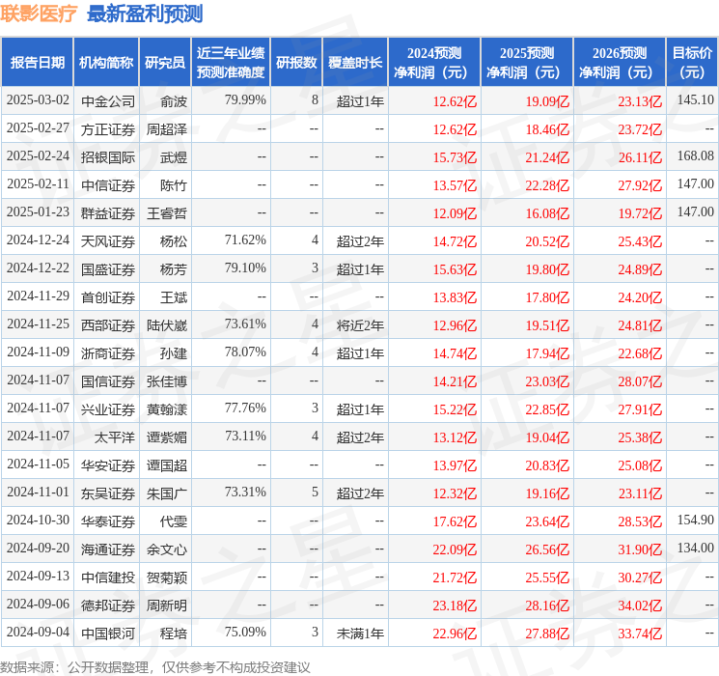
Task: Select 天风证券 accuracy value 71.62%
Action: (x=245, y=240)
